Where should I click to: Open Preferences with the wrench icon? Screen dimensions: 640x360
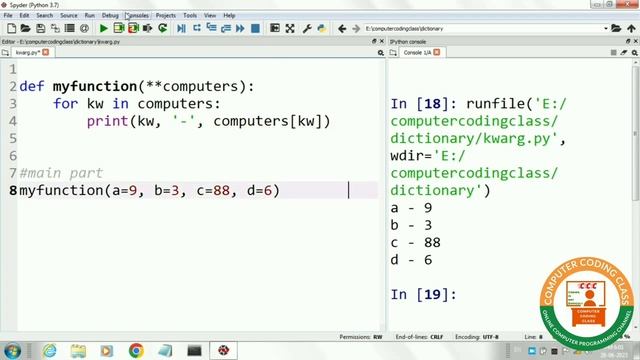(x=307, y=29)
